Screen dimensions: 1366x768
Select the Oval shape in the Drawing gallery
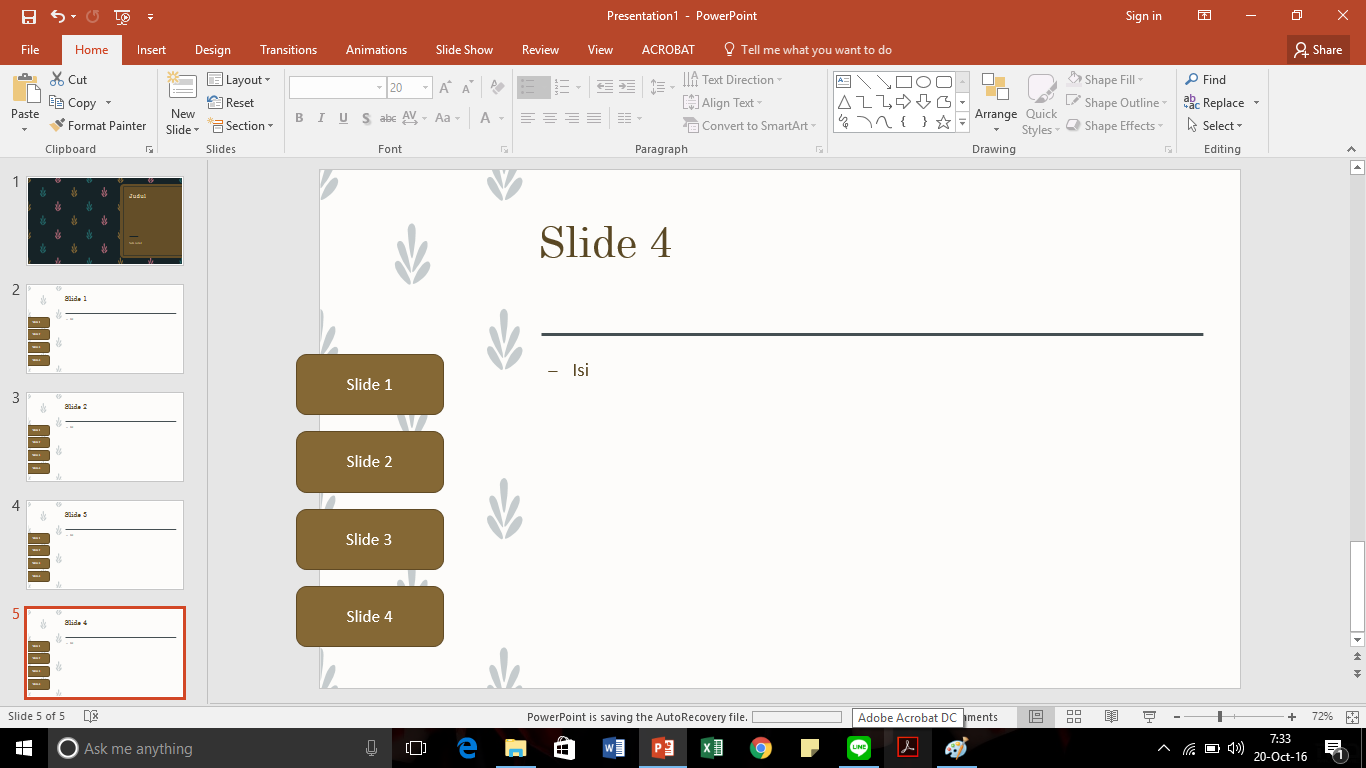click(925, 80)
